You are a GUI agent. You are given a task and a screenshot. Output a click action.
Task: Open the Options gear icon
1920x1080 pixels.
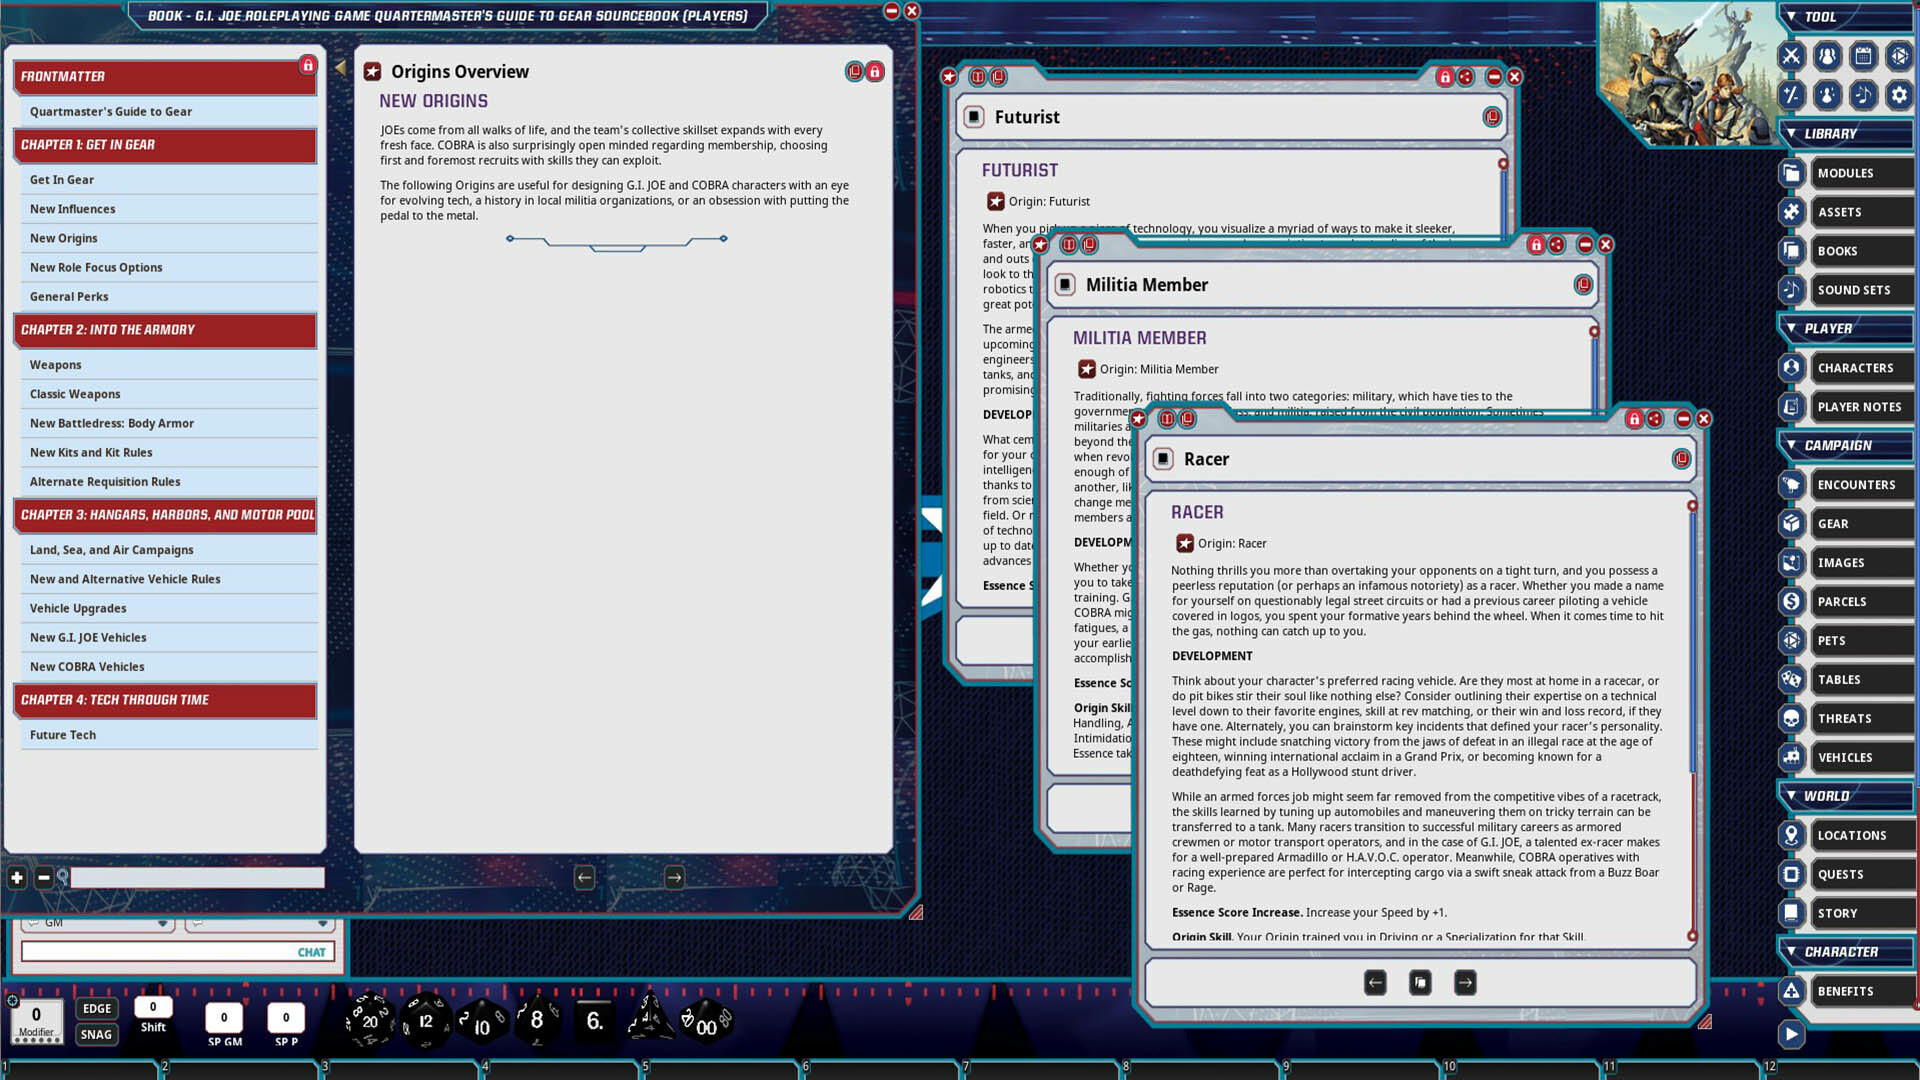tap(1899, 96)
